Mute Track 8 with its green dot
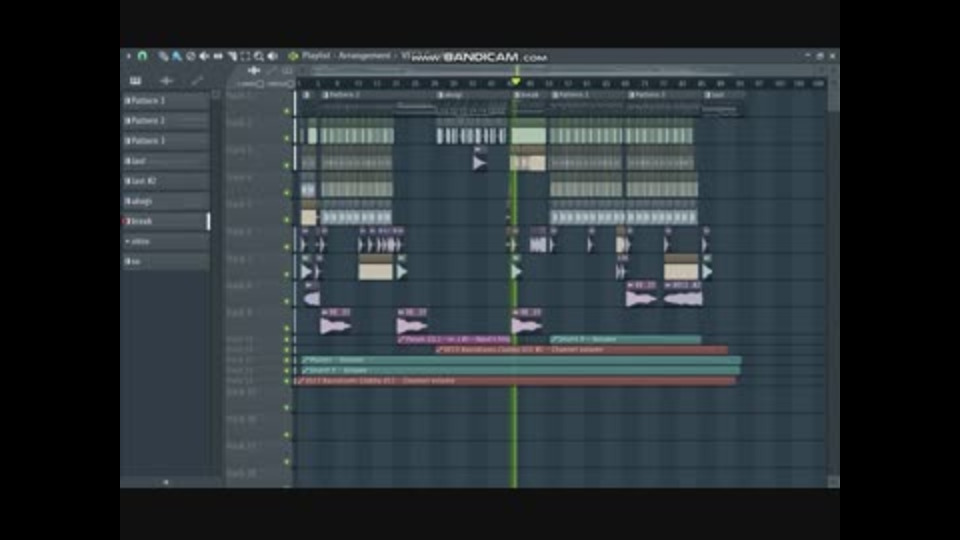Screen dimensions: 960x540 (287, 301)
